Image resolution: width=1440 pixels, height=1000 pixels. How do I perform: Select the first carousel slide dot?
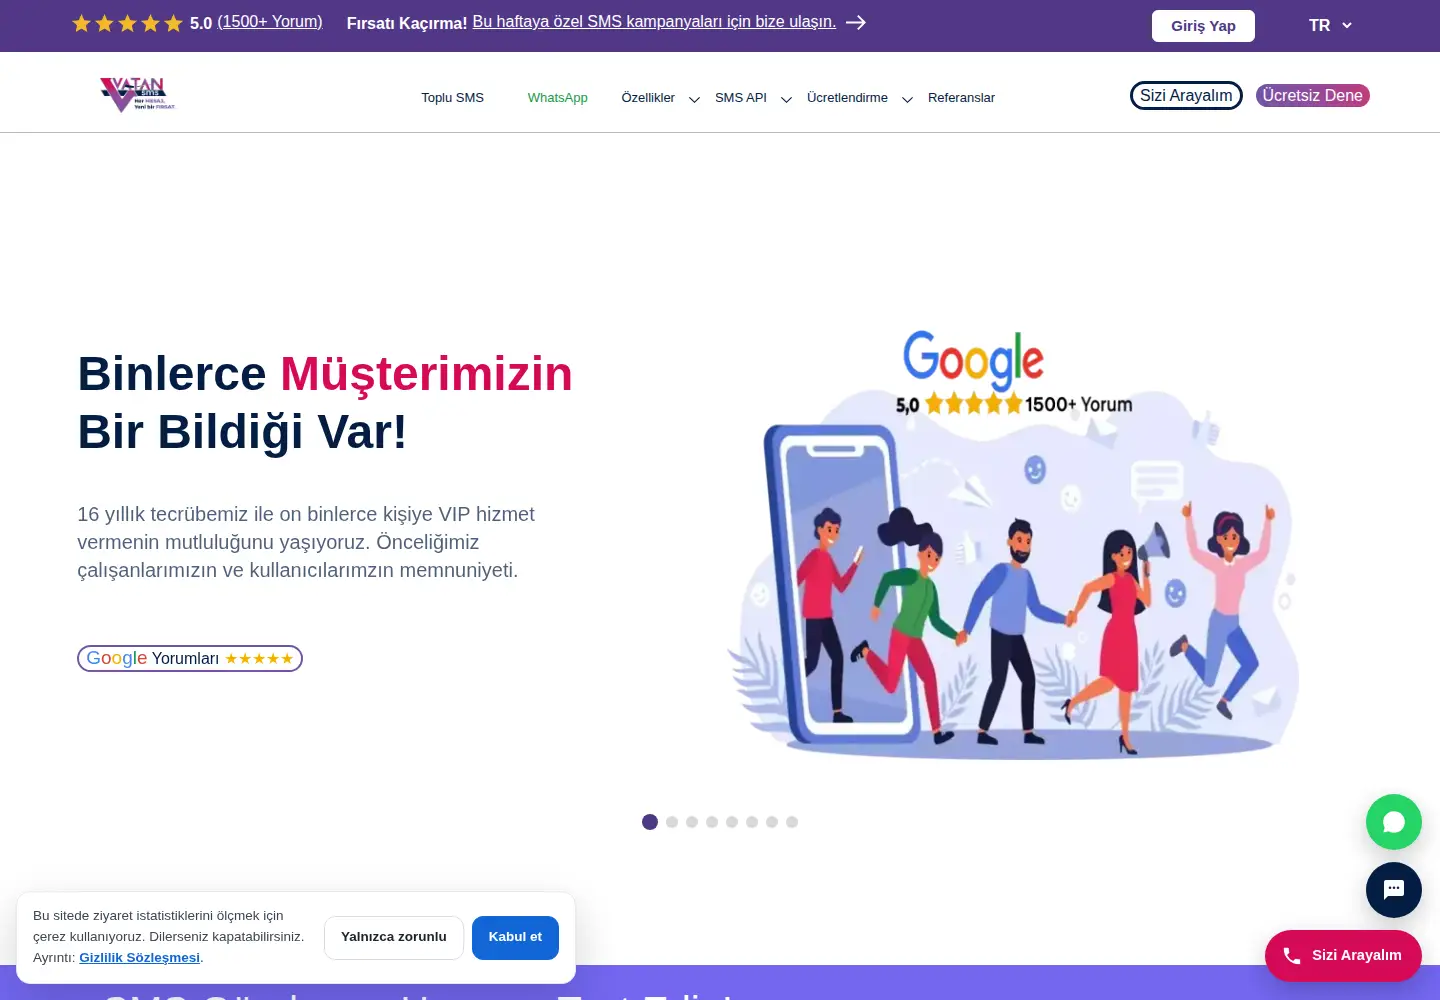coord(650,822)
